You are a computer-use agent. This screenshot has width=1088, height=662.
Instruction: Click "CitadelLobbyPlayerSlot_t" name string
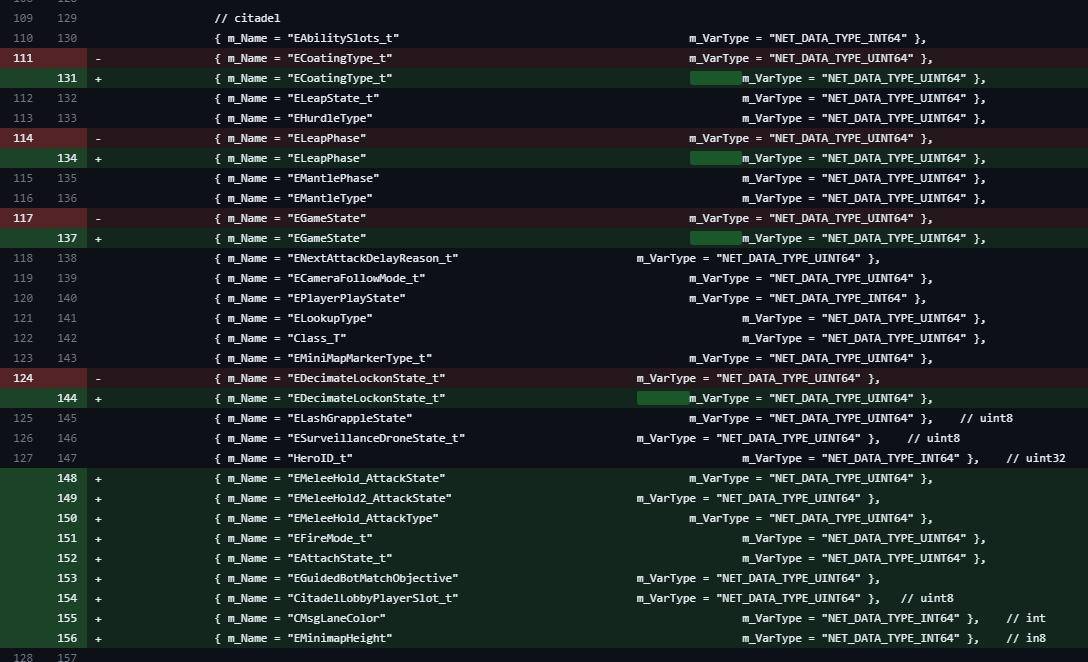372,598
